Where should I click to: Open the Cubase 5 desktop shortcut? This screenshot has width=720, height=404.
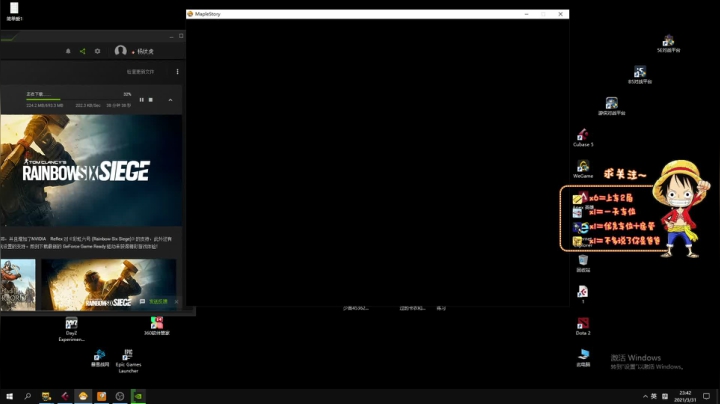pyautogui.click(x=583, y=138)
